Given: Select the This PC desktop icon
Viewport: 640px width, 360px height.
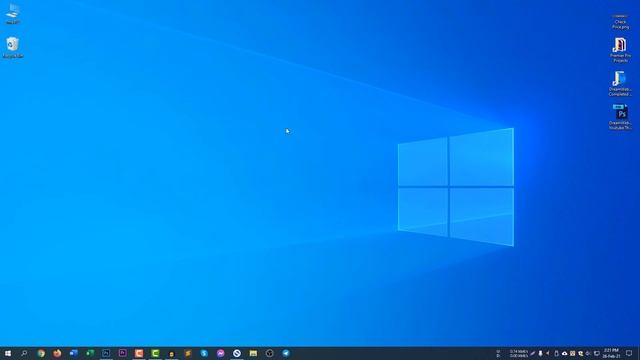Looking at the screenshot, I should (x=13, y=14).
